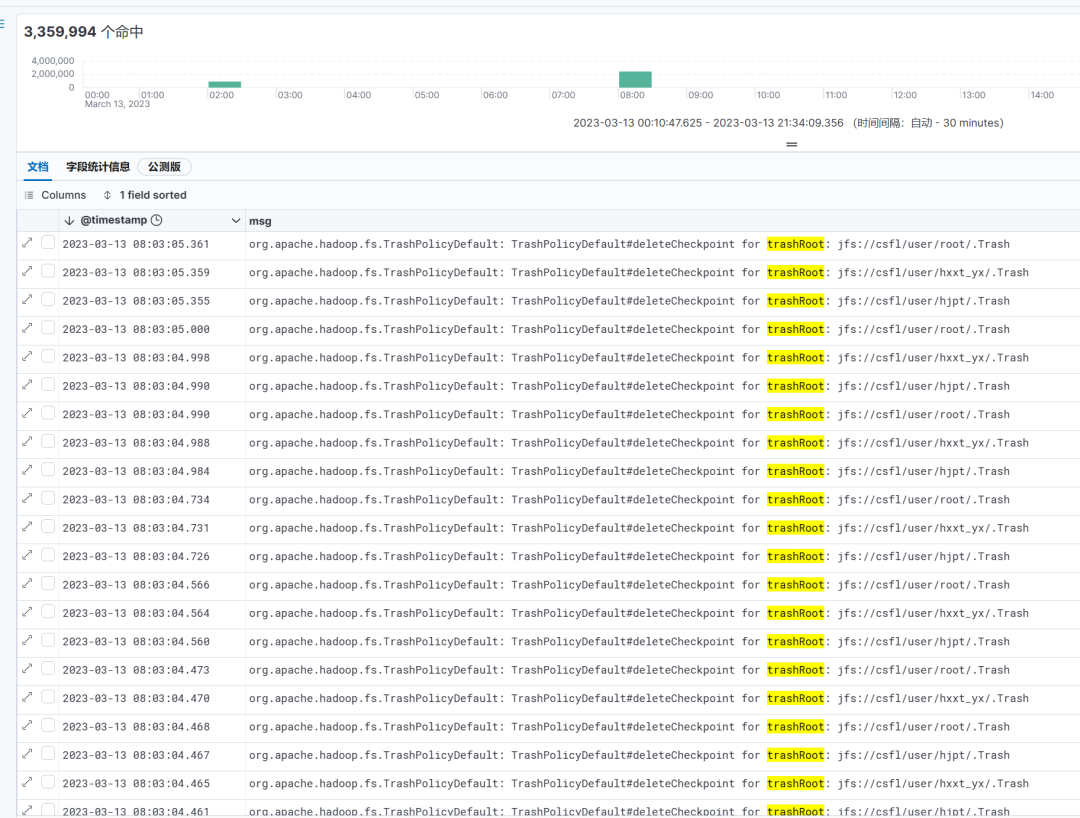Click the time interval text 自动 - 30 minutes
Image resolution: width=1080 pixels, height=818 pixels.
[956, 123]
